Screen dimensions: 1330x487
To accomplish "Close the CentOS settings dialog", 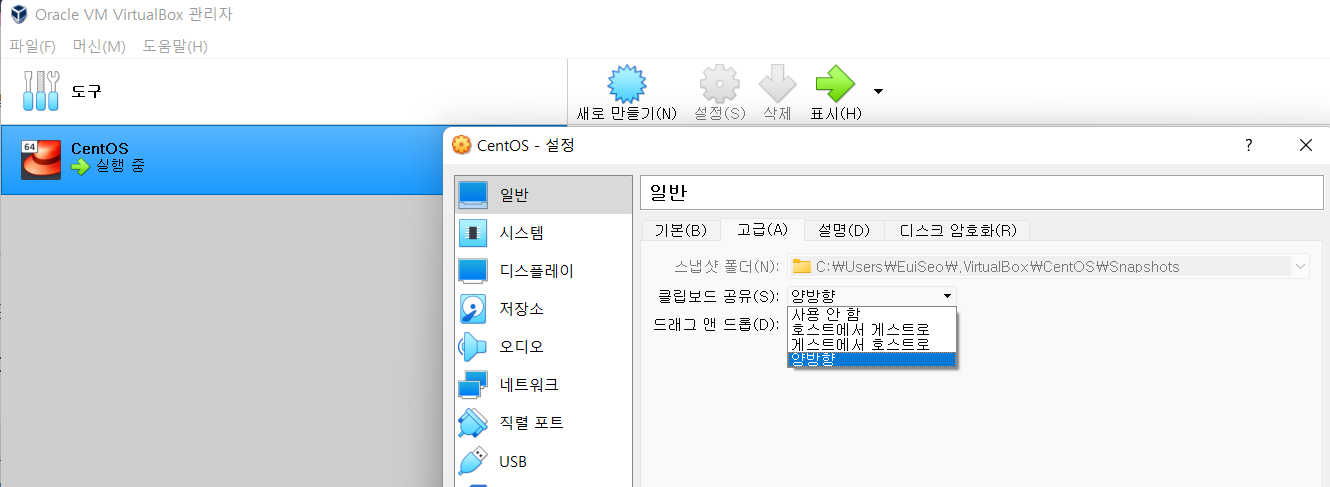I will click(1305, 145).
